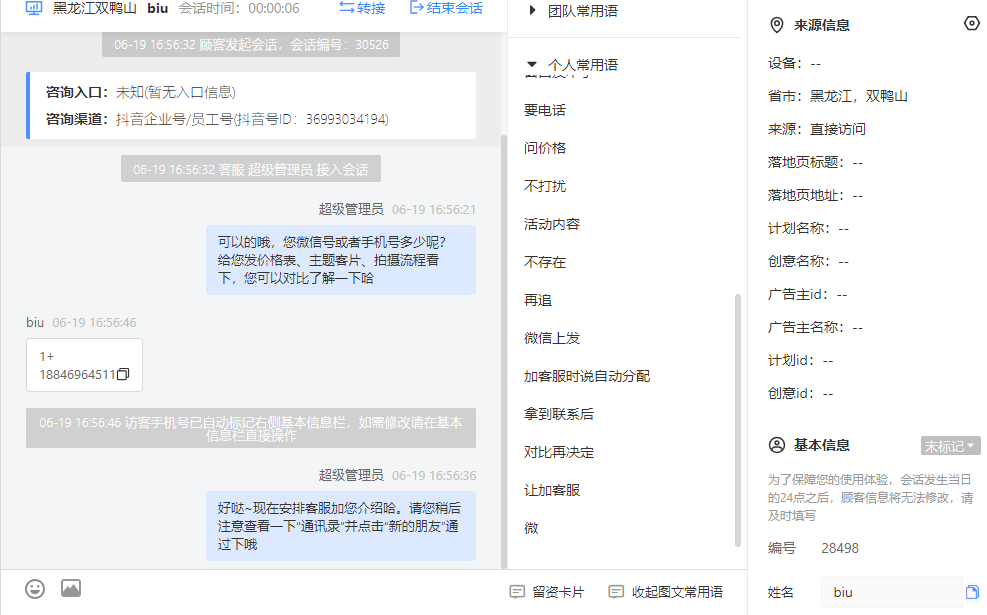The image size is (987, 615).
Task: Click the 结束会话 exit icon
Action: 416,8
